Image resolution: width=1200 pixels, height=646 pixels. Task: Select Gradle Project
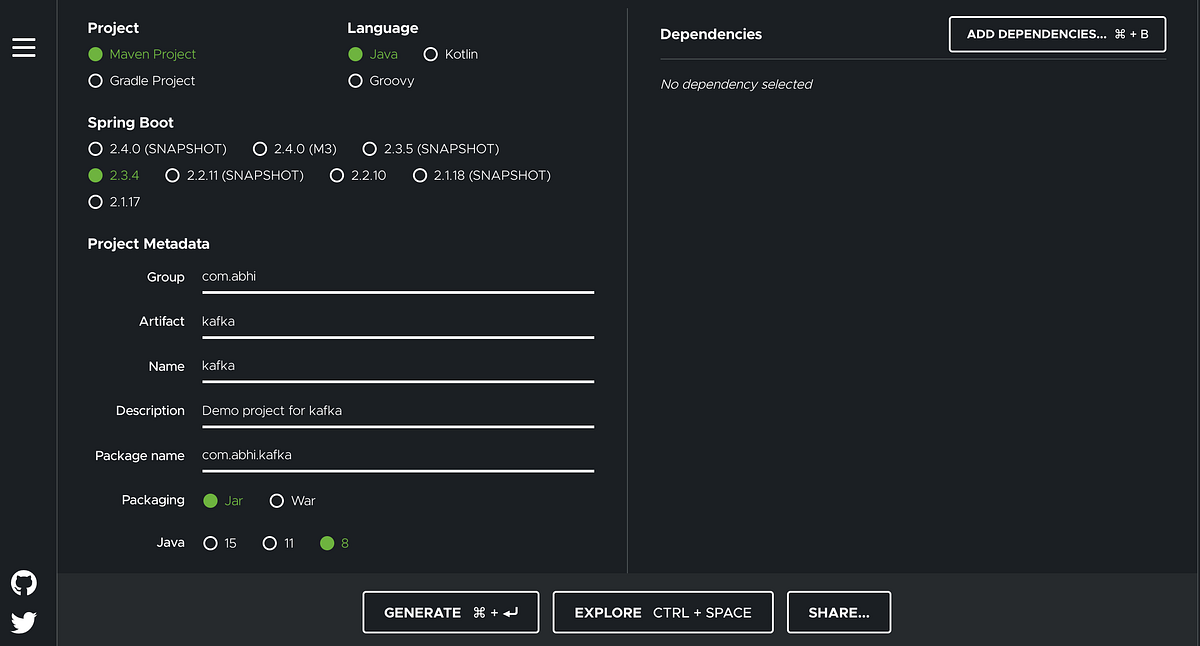coord(95,81)
